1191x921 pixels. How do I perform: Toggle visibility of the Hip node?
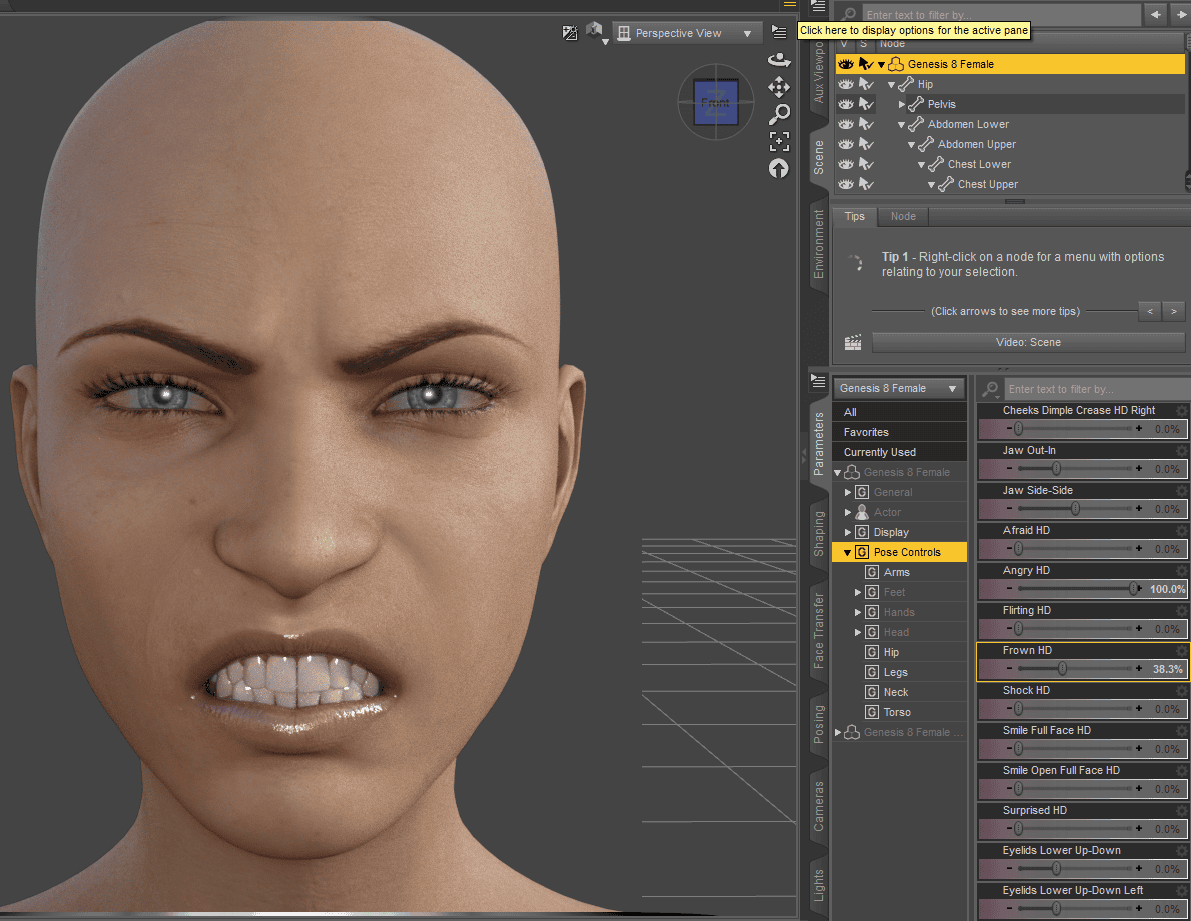point(846,84)
